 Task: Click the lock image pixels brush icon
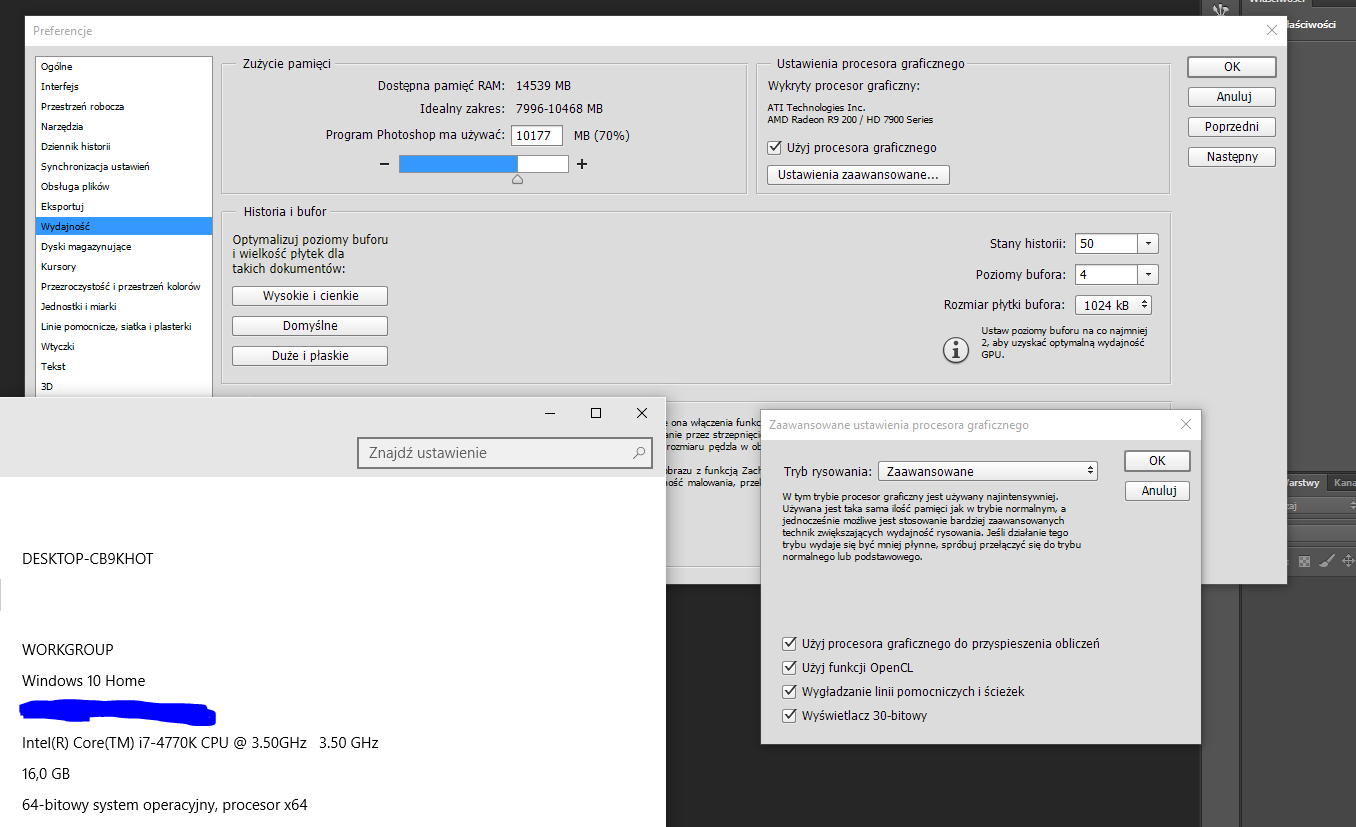pos(1326,561)
